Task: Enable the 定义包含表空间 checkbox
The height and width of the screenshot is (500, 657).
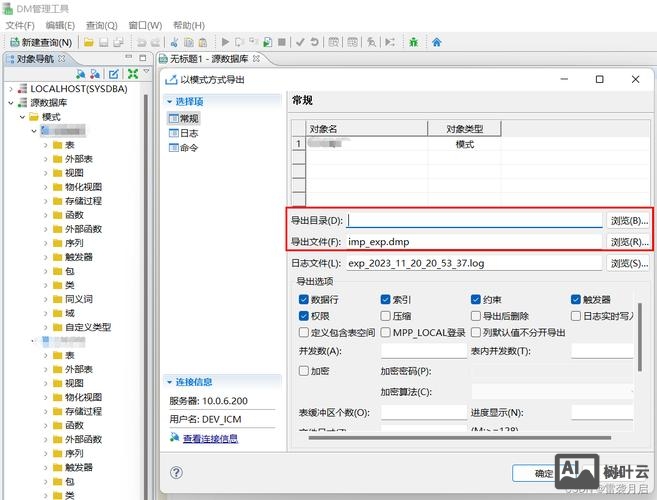Action: pos(304,332)
